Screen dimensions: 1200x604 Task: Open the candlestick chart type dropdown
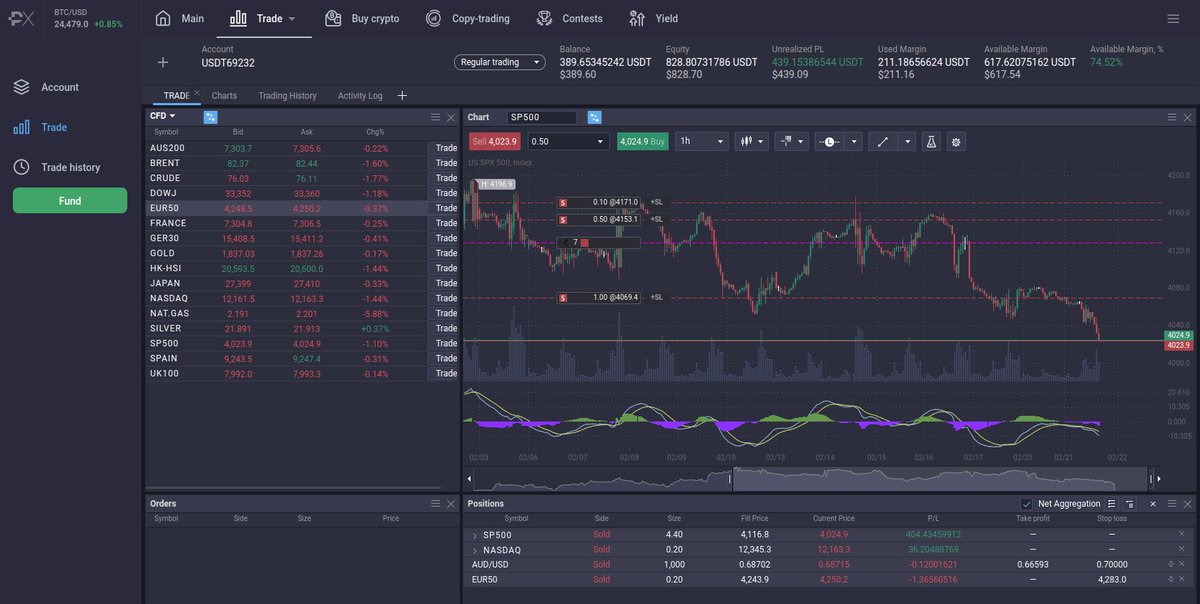(x=751, y=141)
